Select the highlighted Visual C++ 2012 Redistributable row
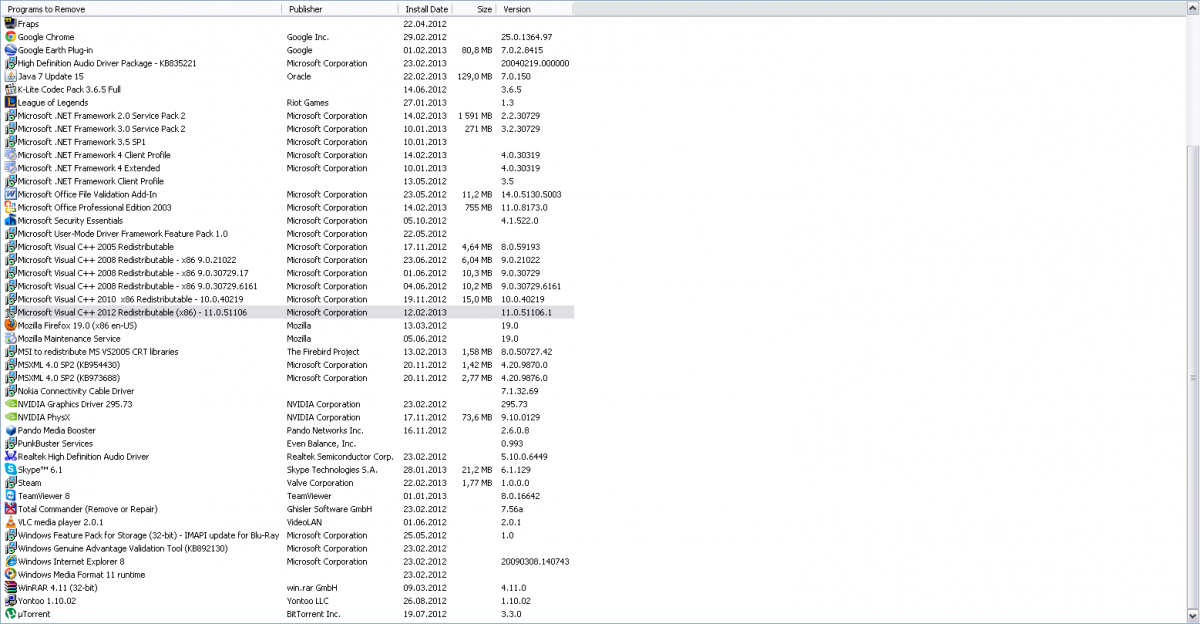The height and width of the screenshot is (624, 1200). coord(288,312)
